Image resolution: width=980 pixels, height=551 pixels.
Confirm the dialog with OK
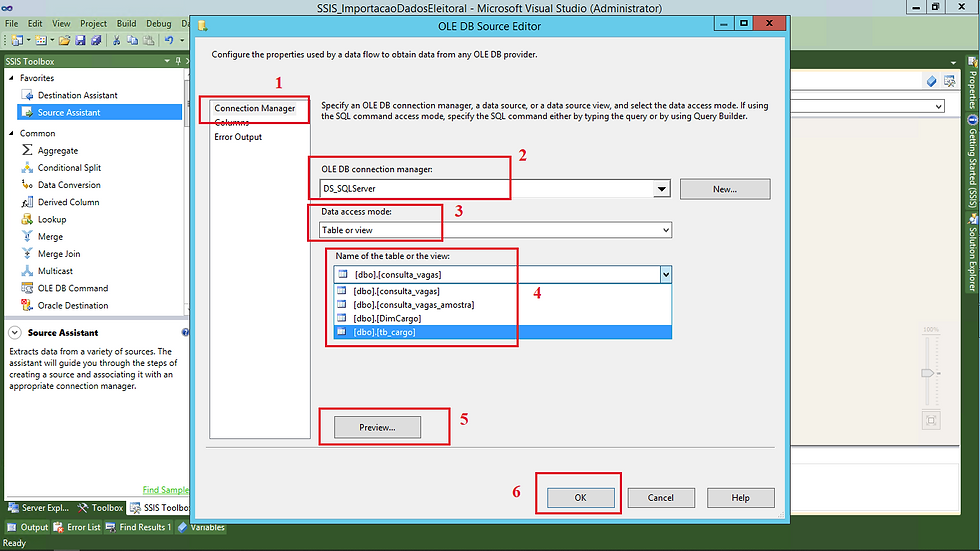[x=581, y=498]
